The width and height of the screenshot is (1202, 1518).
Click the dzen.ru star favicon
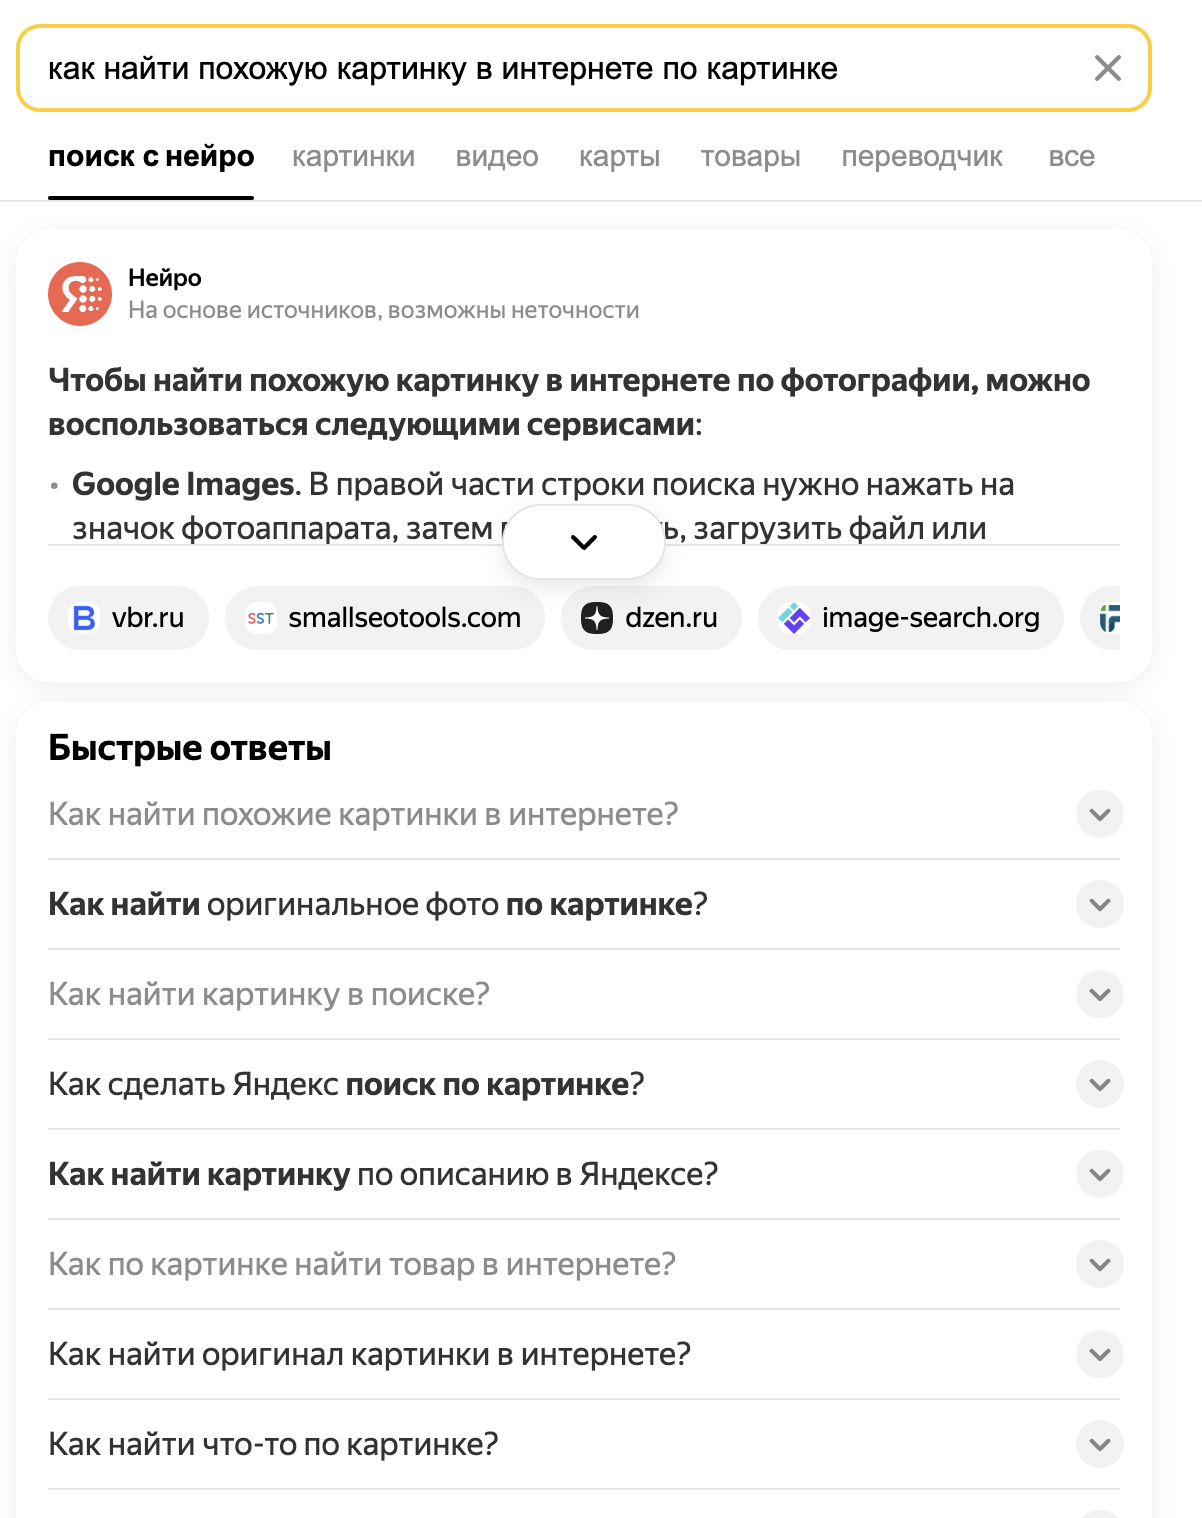[597, 618]
